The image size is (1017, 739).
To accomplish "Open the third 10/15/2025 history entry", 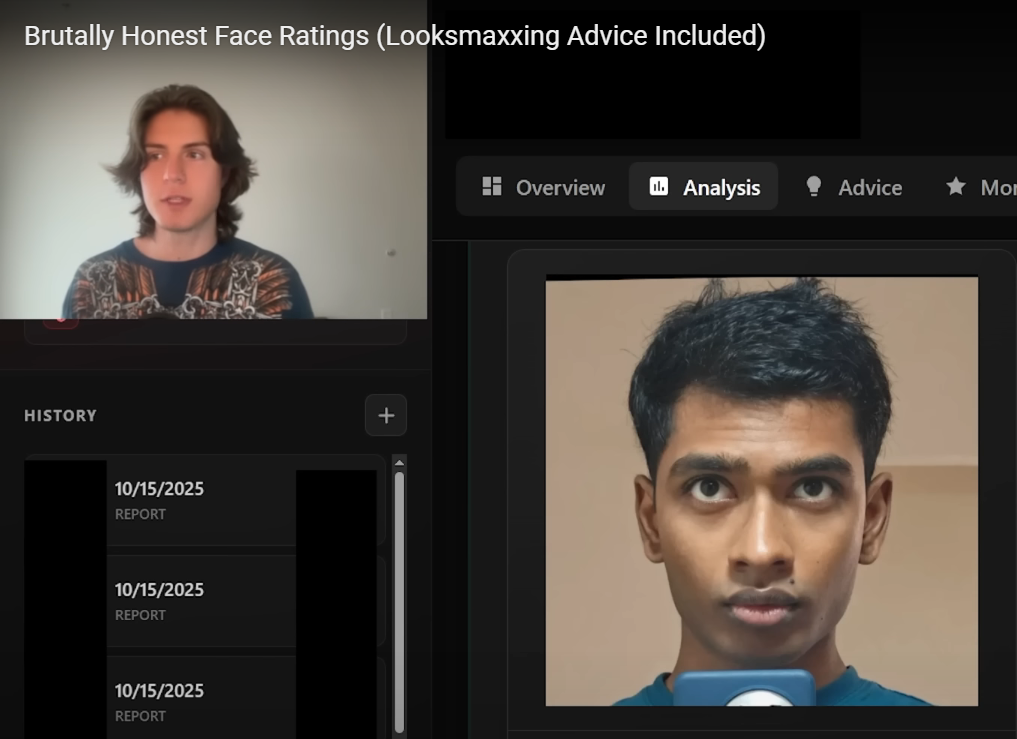I will [x=160, y=701].
